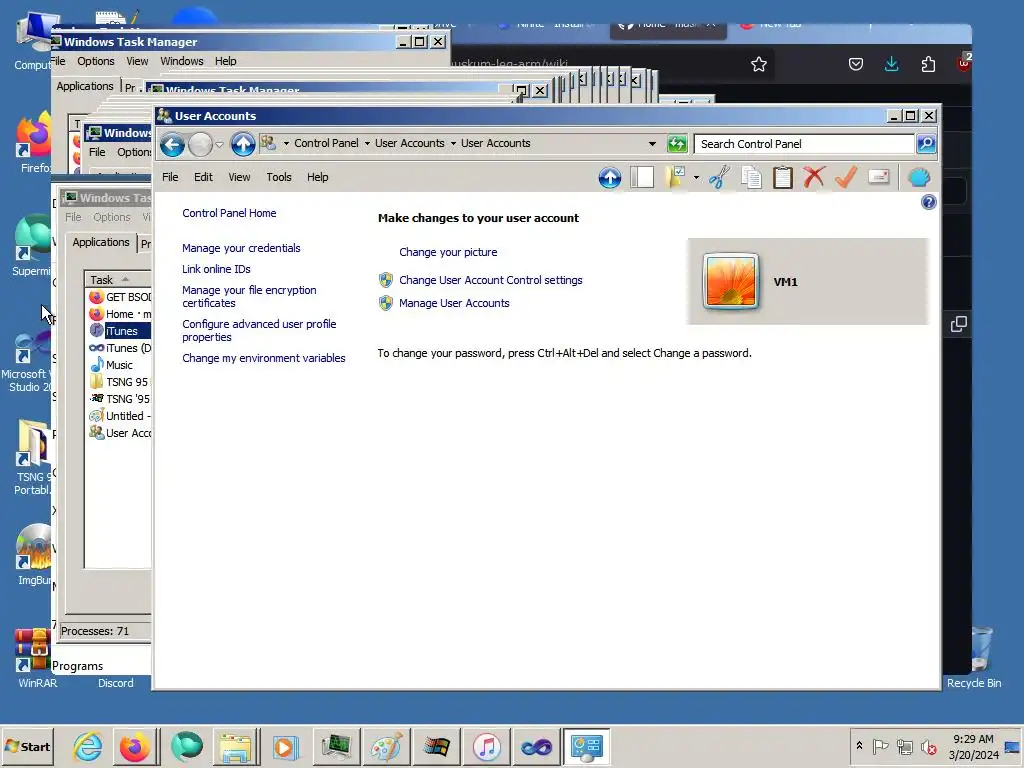Expand the root breadcrumb arrow before Control Panel
This screenshot has width=1024, height=768.
[x=286, y=144]
